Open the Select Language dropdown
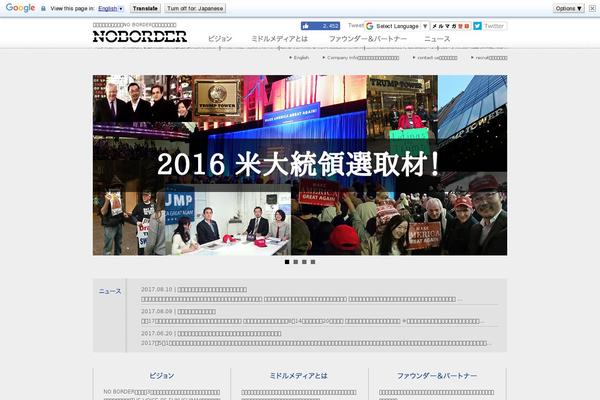 pyautogui.click(x=397, y=26)
